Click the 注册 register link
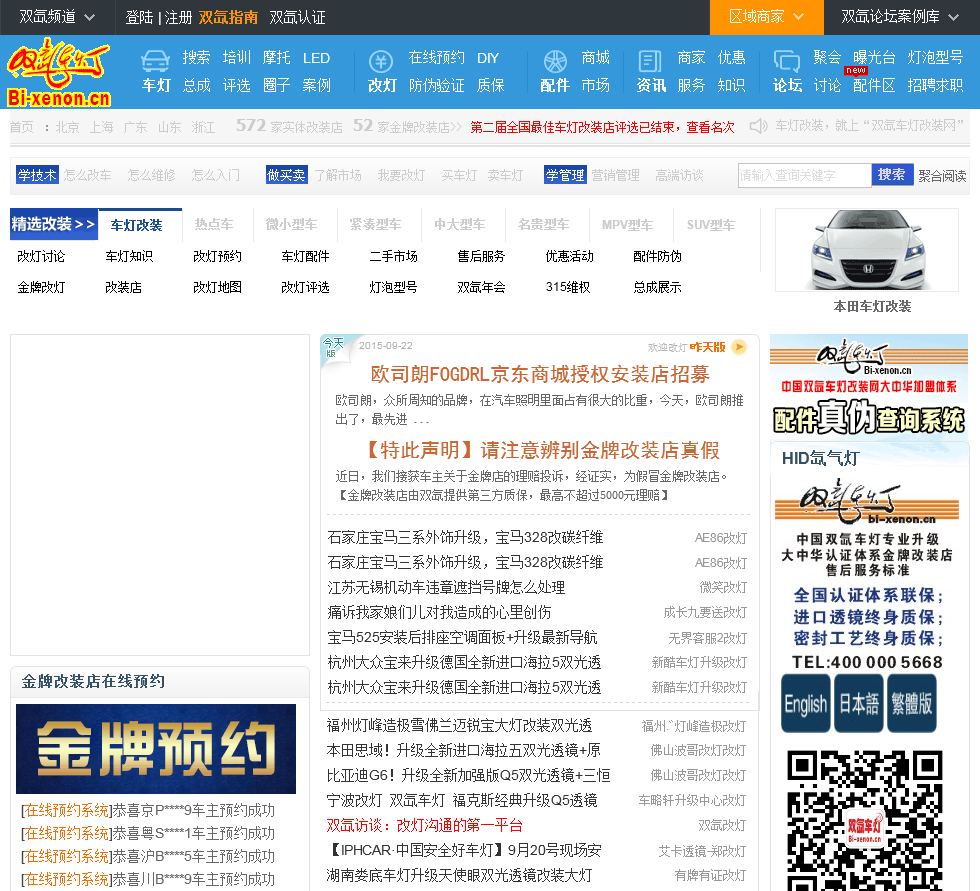The width and height of the screenshot is (980, 891). tap(178, 17)
